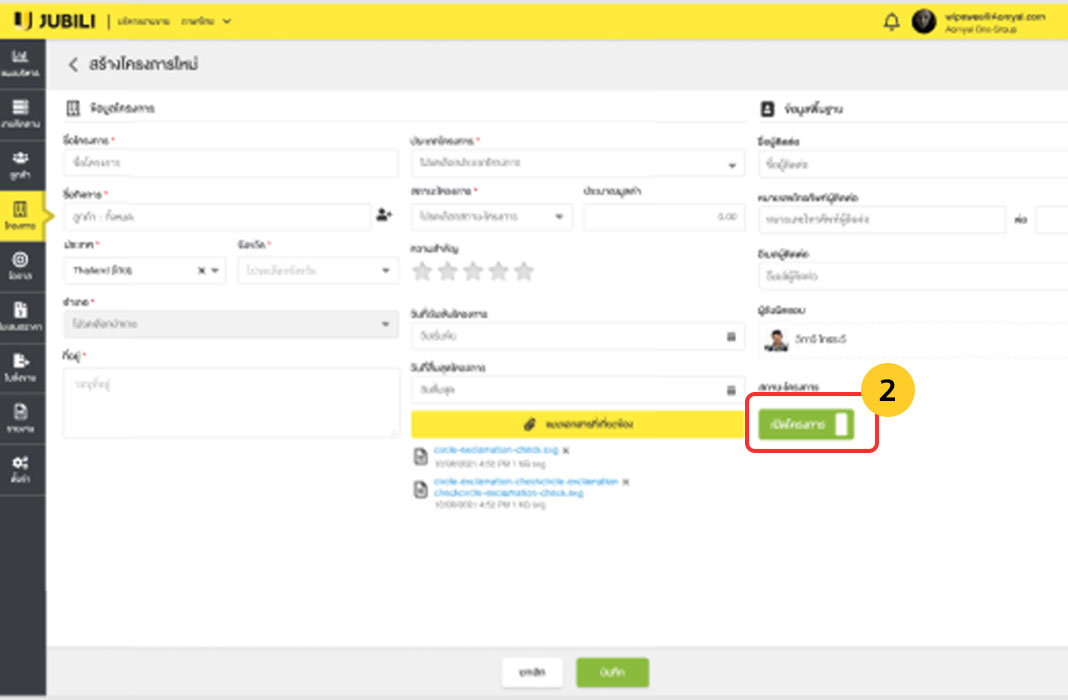This screenshot has height=700, width=1068.
Task: Click the add-customer person icon
Action: [384, 215]
